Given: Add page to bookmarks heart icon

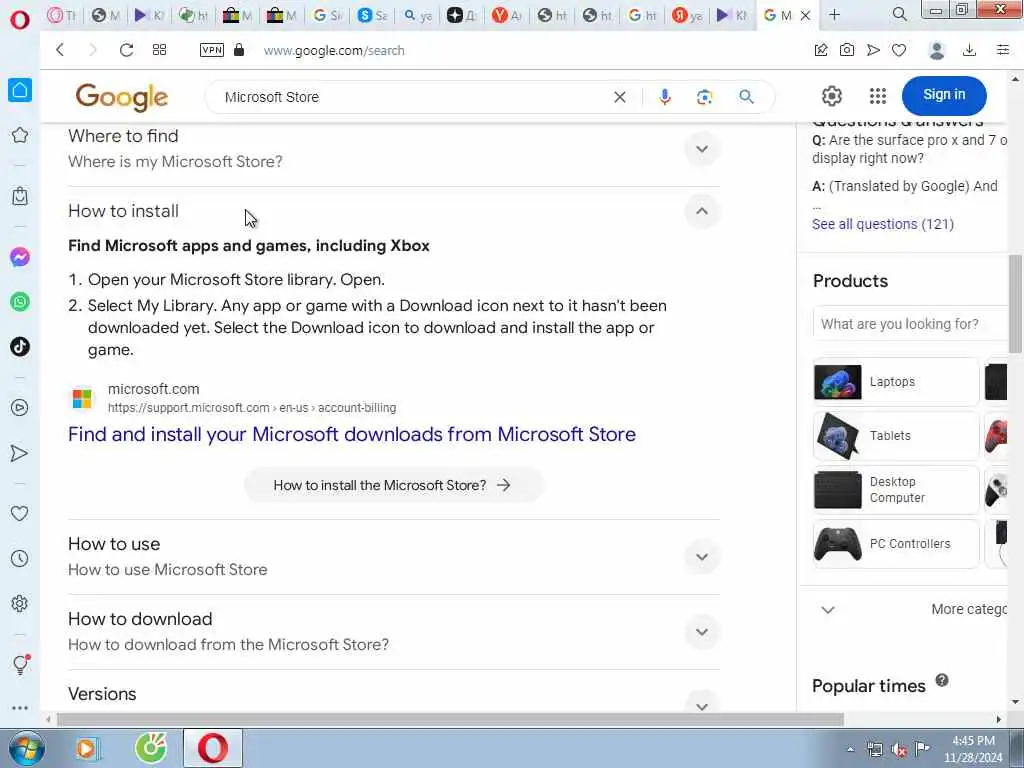Looking at the screenshot, I should [899, 50].
